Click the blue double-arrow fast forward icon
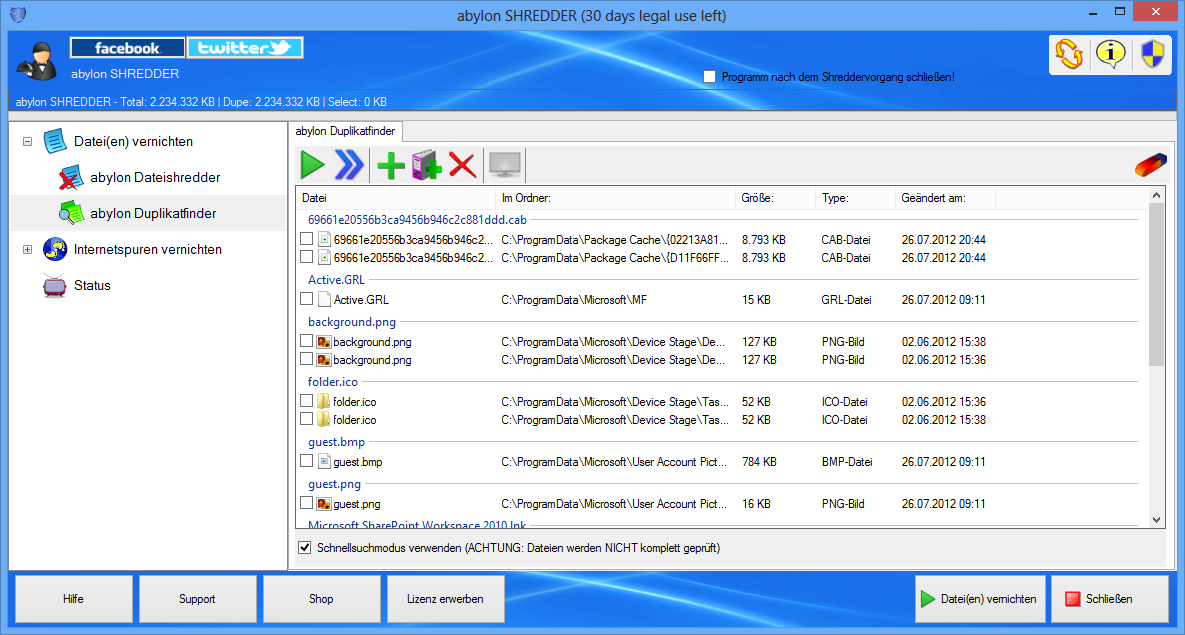Image resolution: width=1185 pixels, height=635 pixels. [x=349, y=165]
